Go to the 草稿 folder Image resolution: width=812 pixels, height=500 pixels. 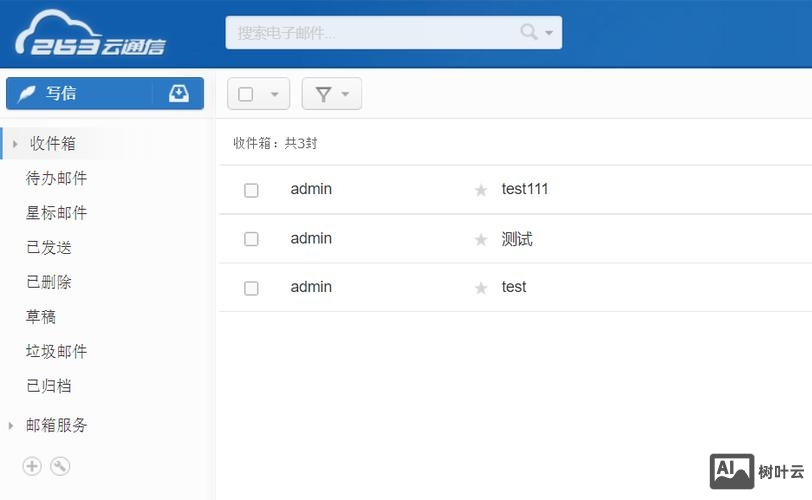coord(41,316)
